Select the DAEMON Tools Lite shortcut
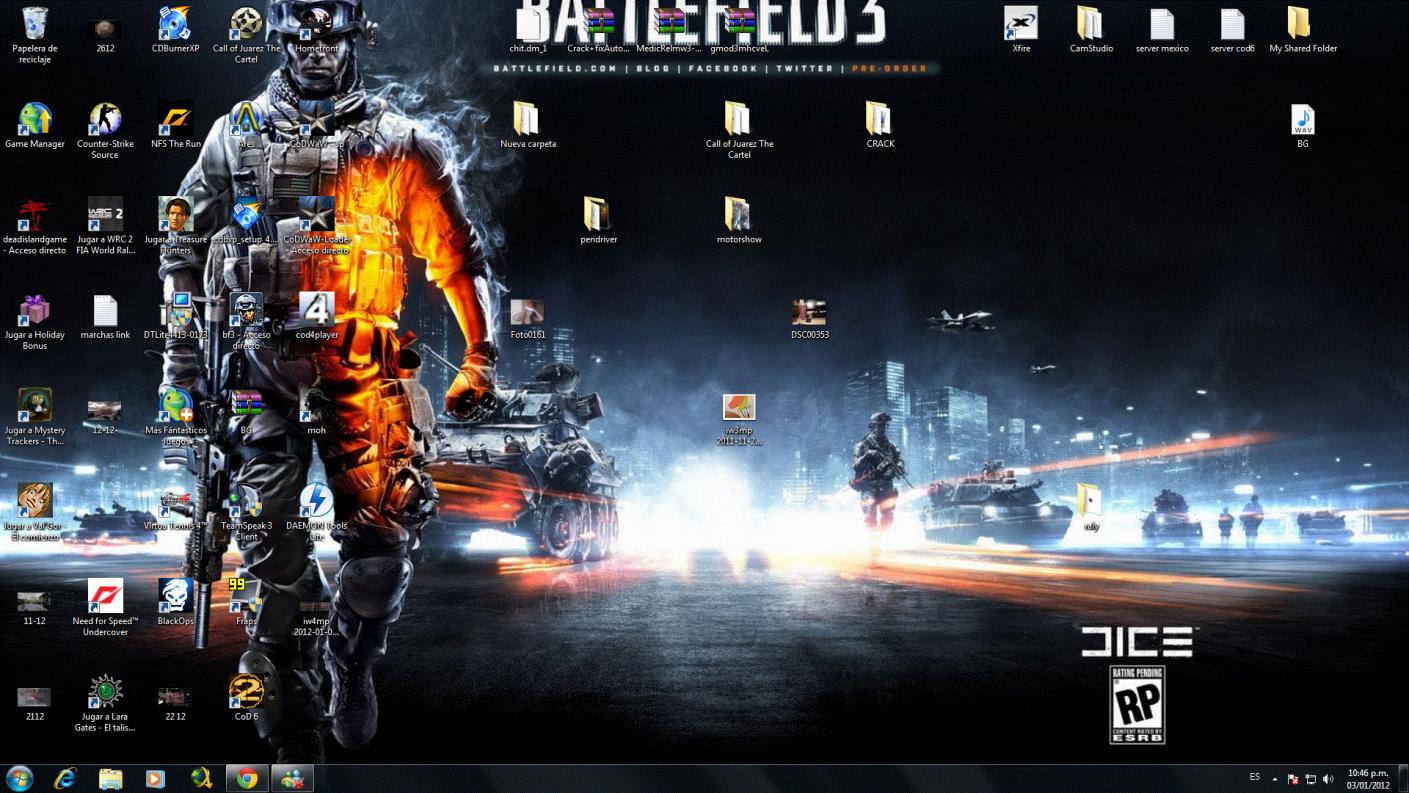 [317, 500]
